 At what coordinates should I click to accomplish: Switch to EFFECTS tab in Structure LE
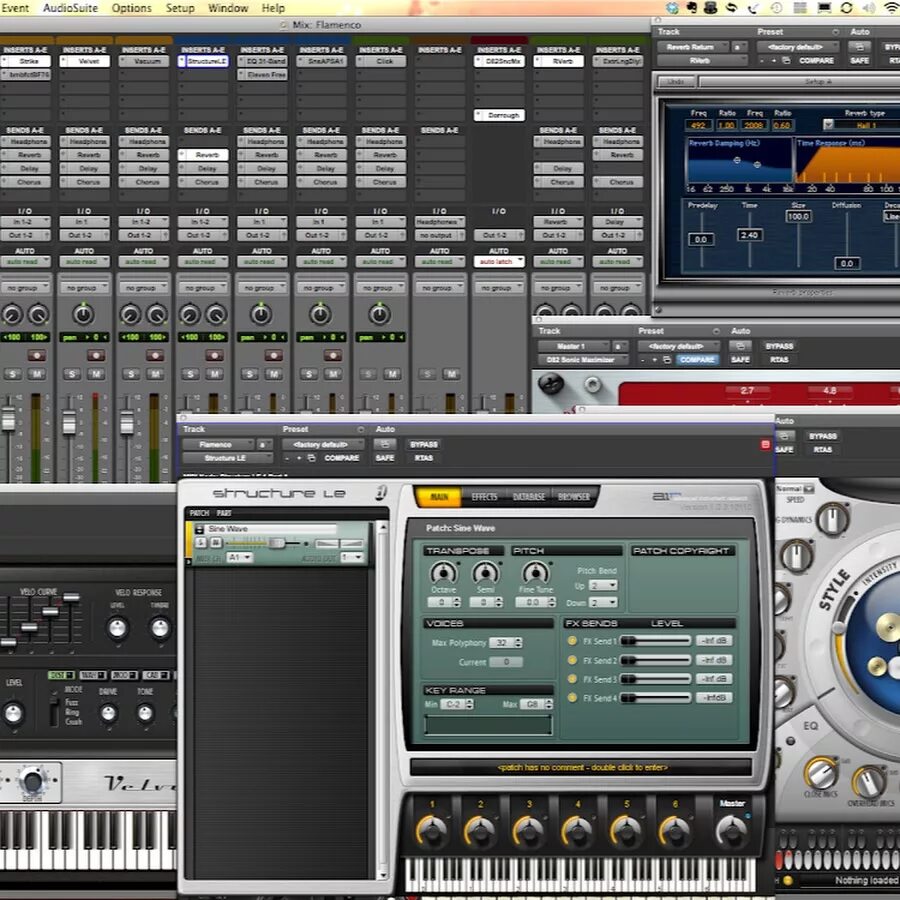click(484, 496)
